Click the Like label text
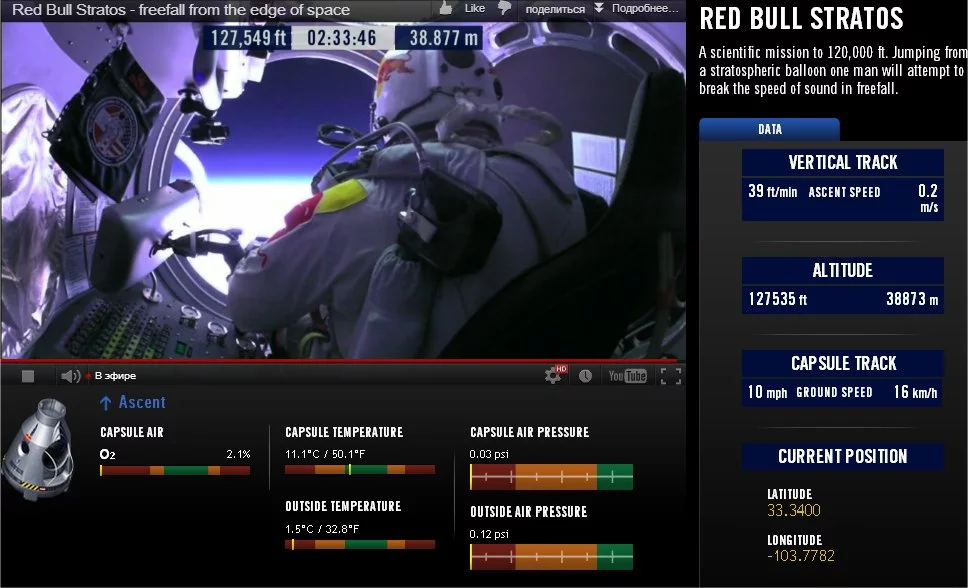Image resolution: width=968 pixels, height=588 pixels. 474,8
